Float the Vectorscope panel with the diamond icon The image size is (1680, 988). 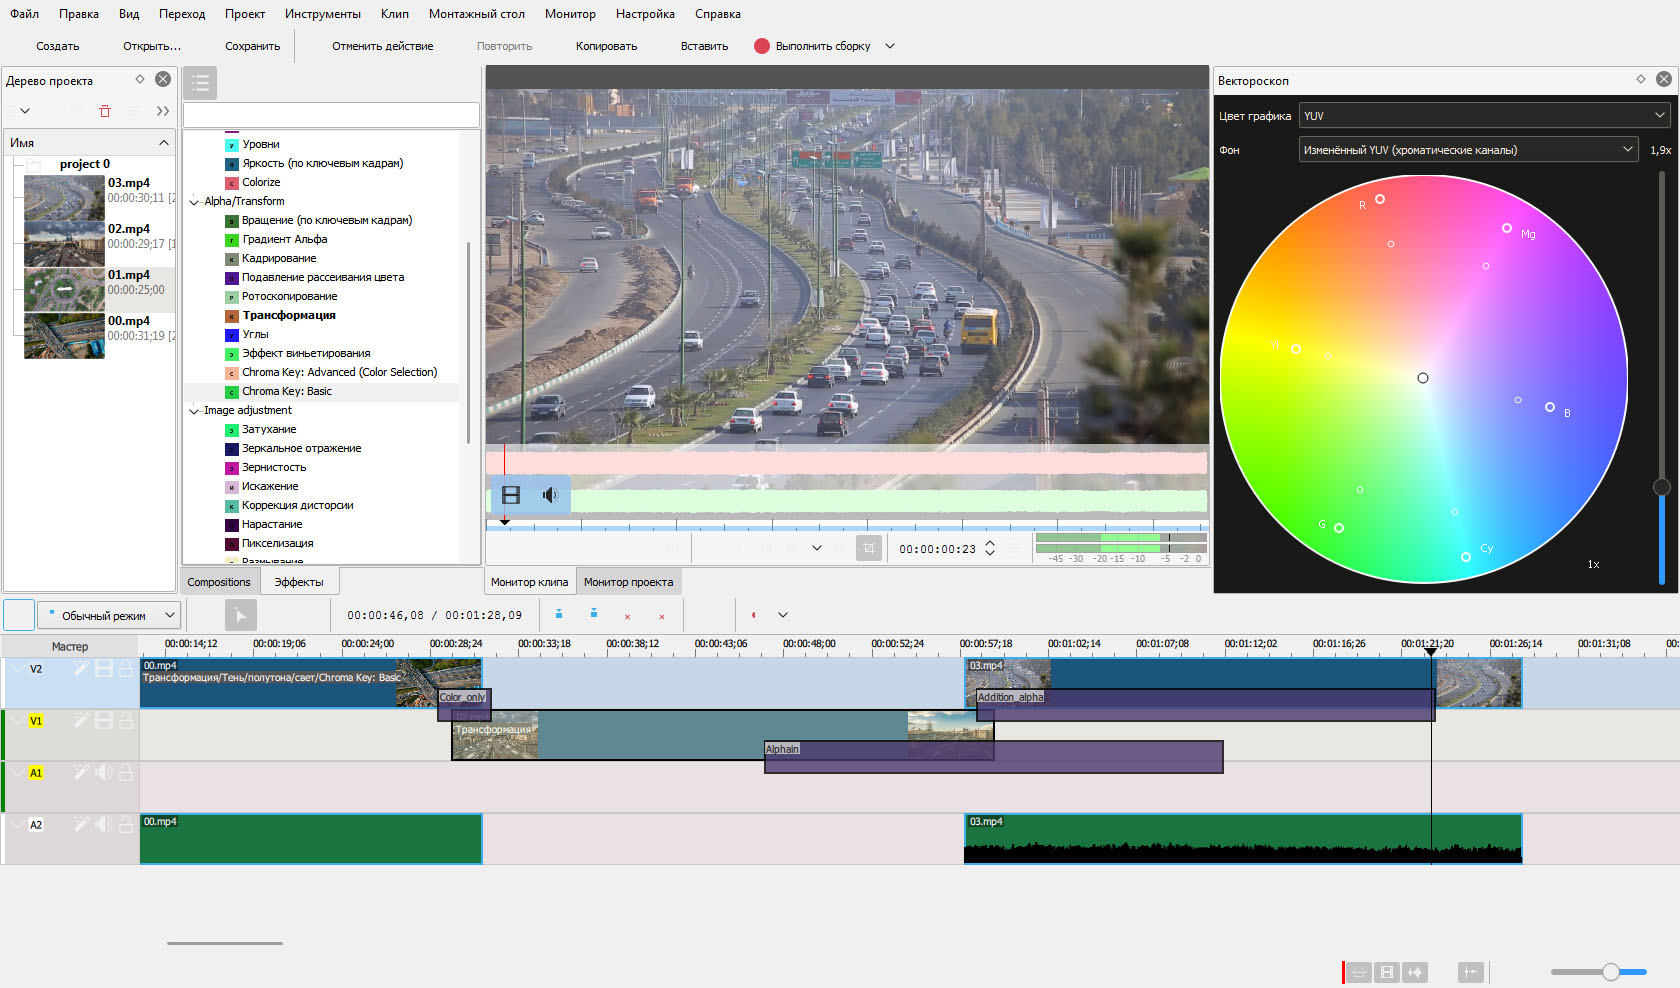1641,79
